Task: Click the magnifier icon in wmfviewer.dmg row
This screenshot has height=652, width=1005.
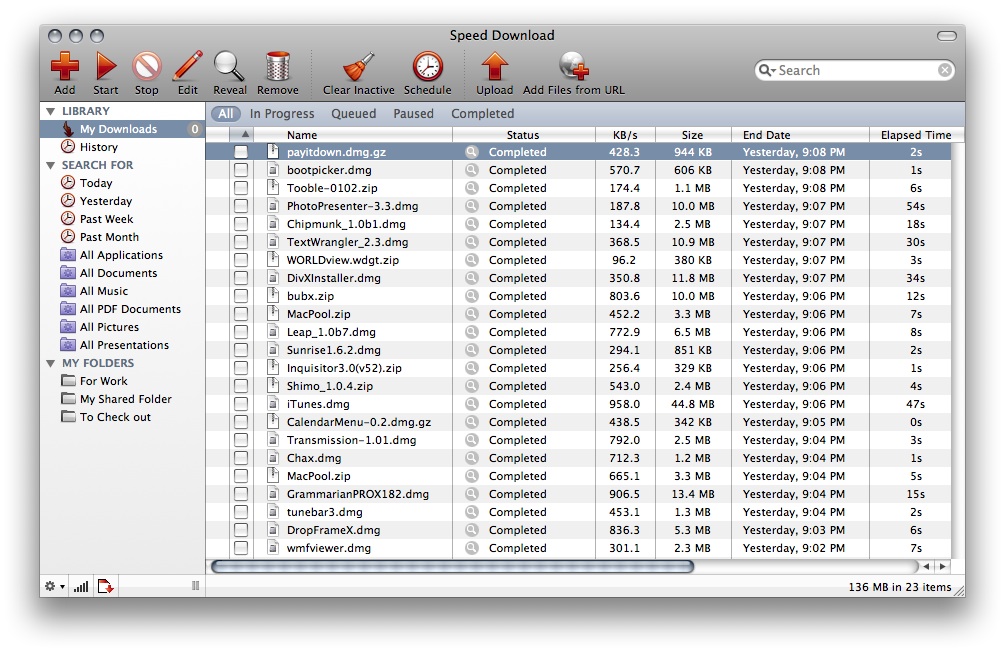Action: click(472, 548)
